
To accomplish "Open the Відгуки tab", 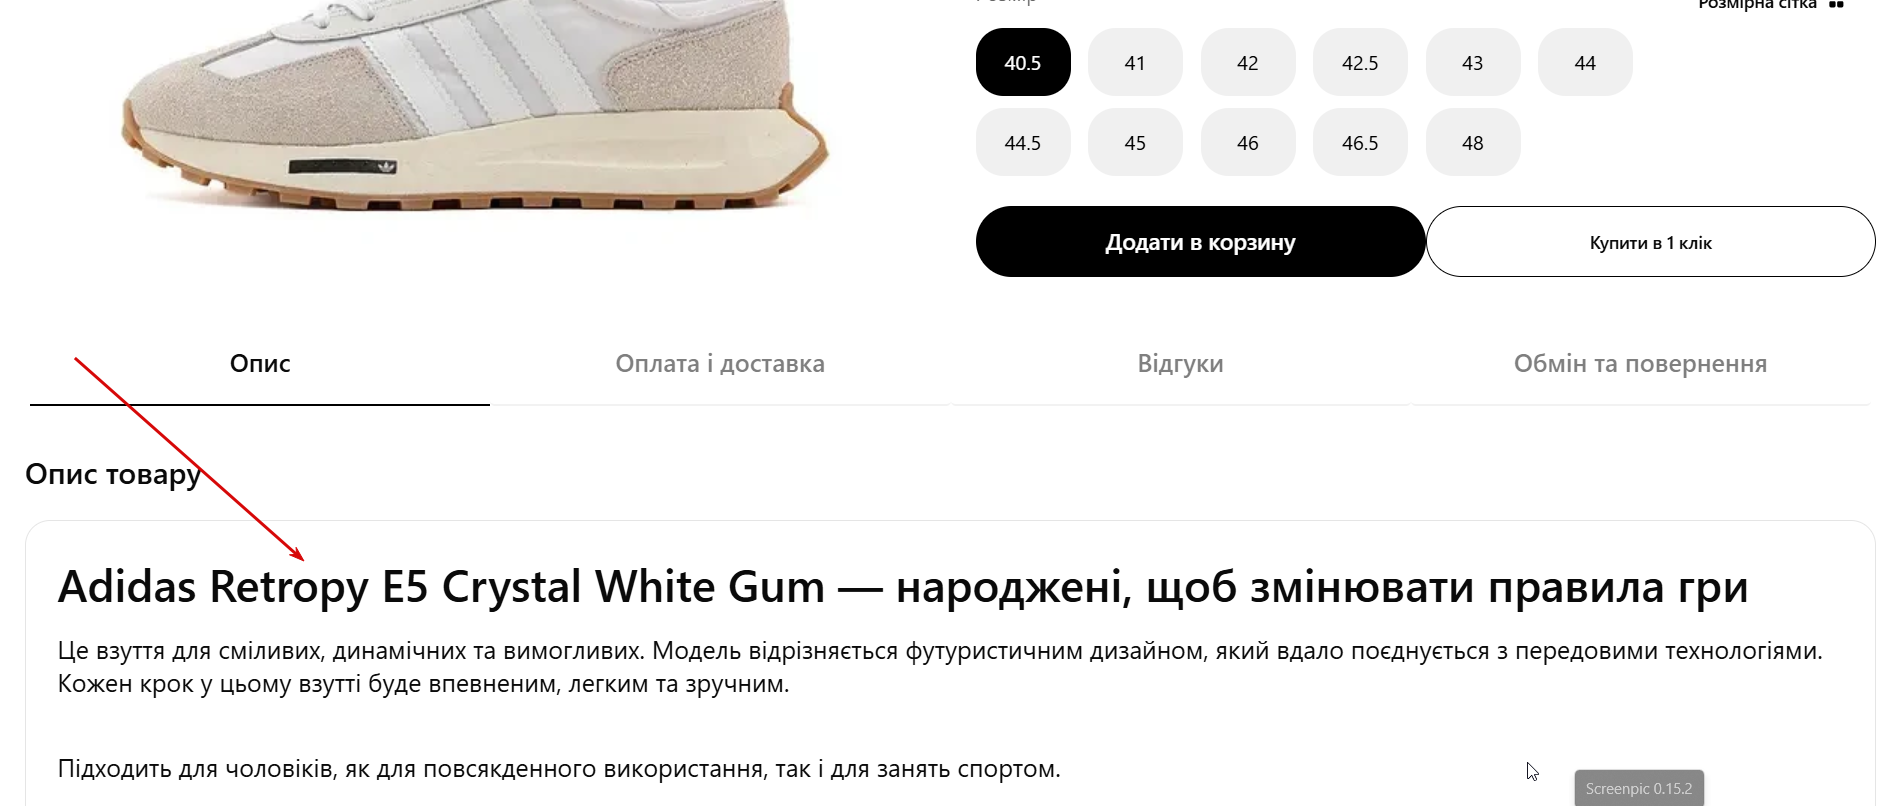I will [1180, 364].
